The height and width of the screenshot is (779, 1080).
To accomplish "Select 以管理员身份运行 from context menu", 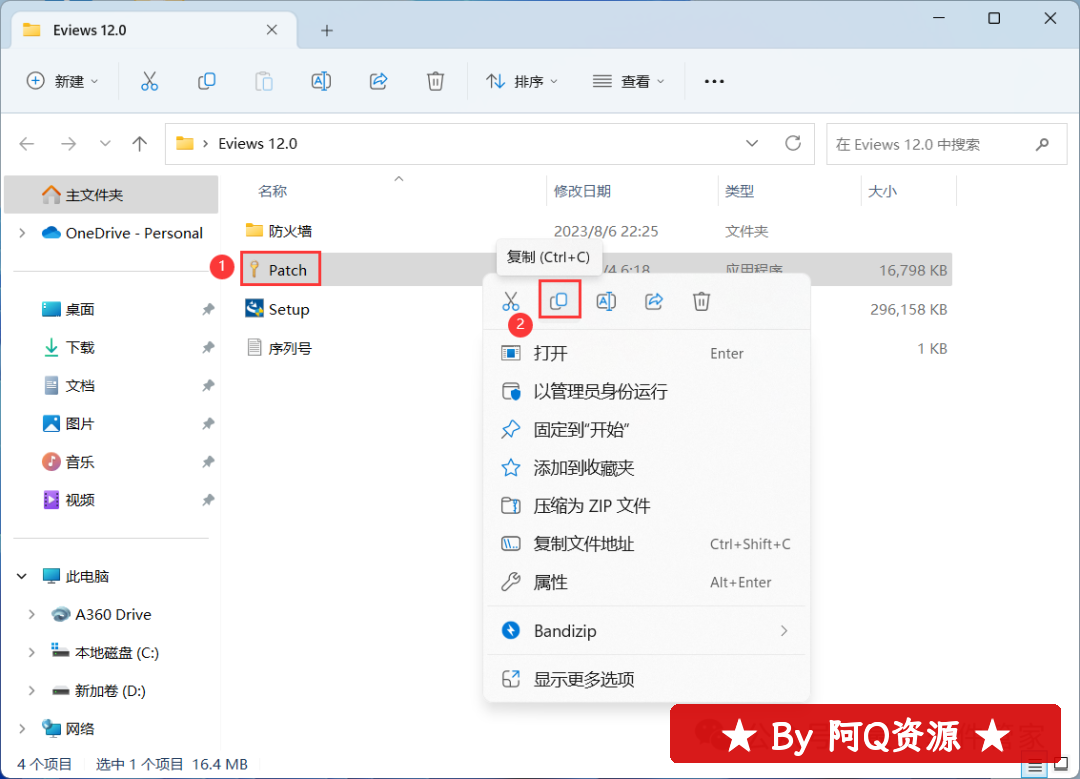I will point(600,392).
